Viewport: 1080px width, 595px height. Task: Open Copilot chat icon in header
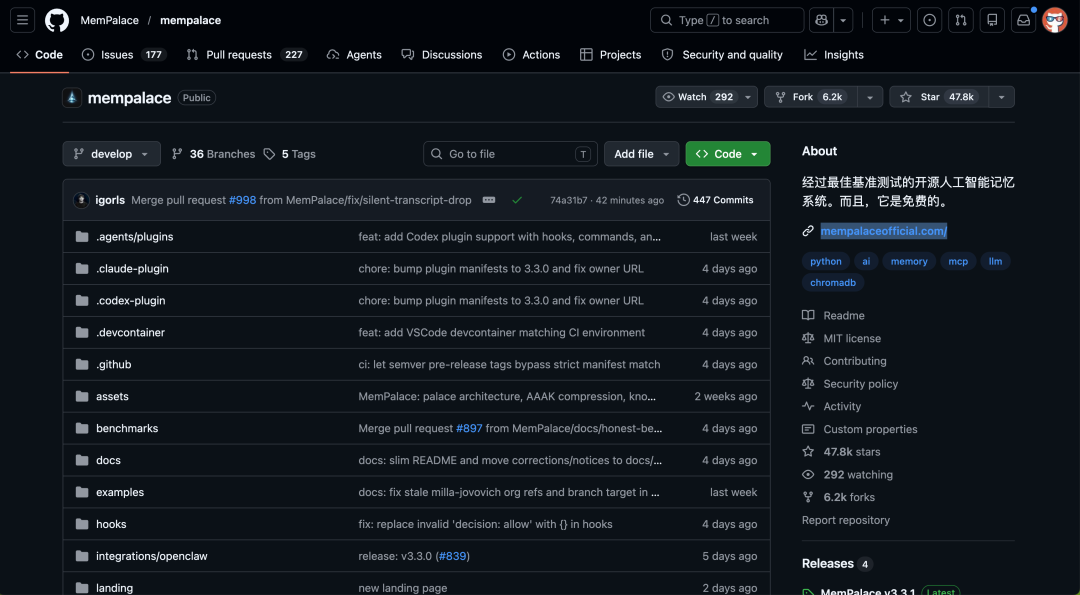coord(821,20)
